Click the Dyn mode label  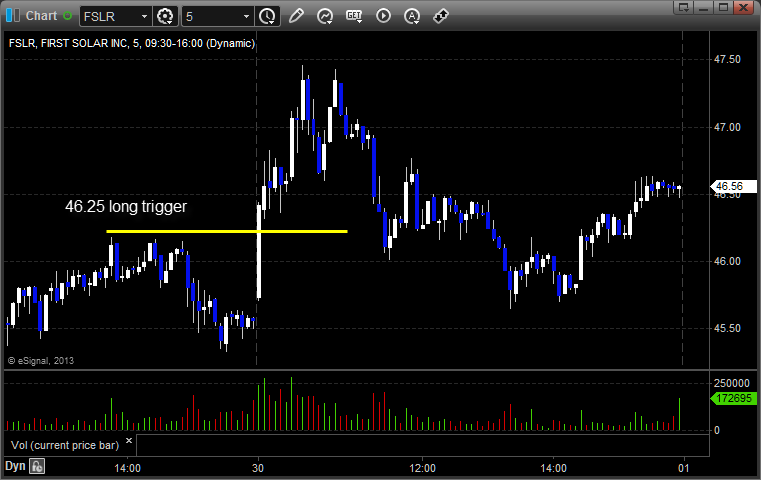tap(15, 466)
